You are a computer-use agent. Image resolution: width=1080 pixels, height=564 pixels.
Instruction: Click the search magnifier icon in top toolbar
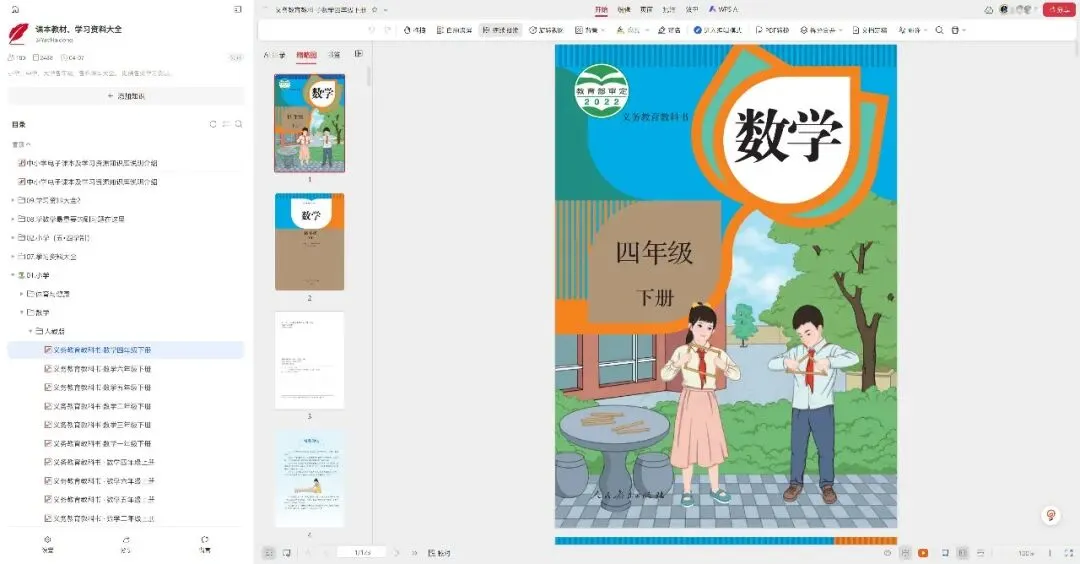tap(939, 30)
